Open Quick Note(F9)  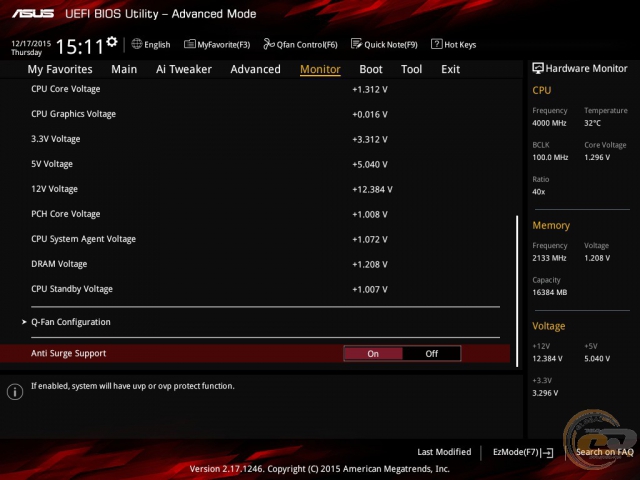(x=384, y=44)
